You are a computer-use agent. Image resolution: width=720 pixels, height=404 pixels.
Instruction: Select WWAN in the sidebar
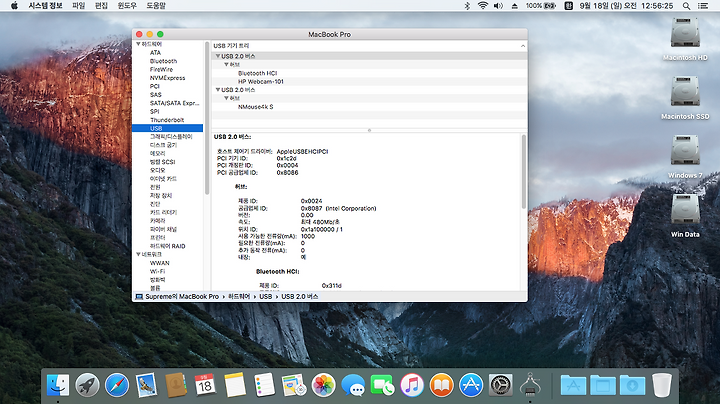coord(159,263)
